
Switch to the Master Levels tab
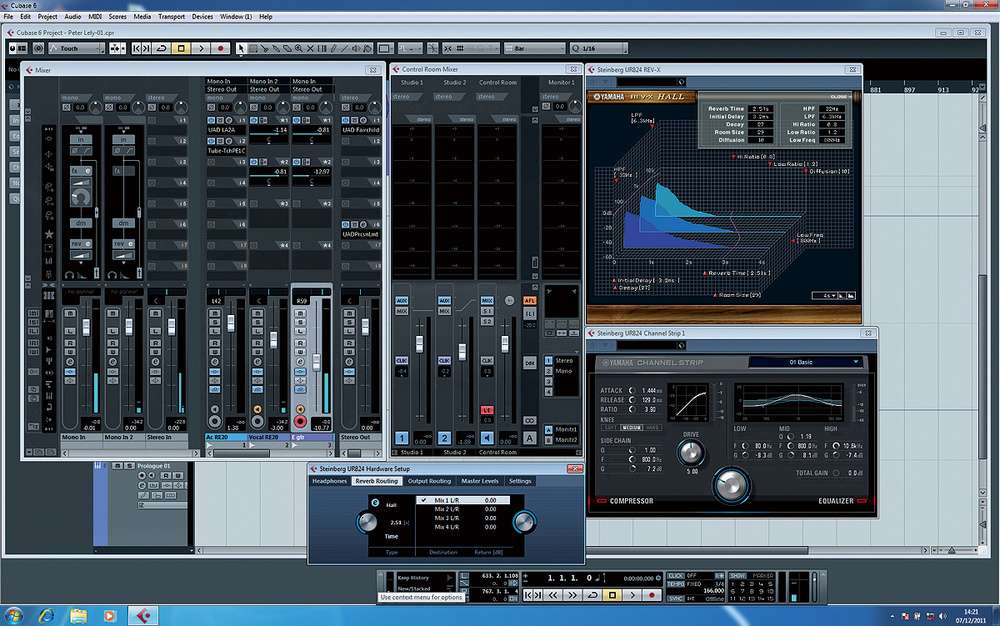coord(481,481)
